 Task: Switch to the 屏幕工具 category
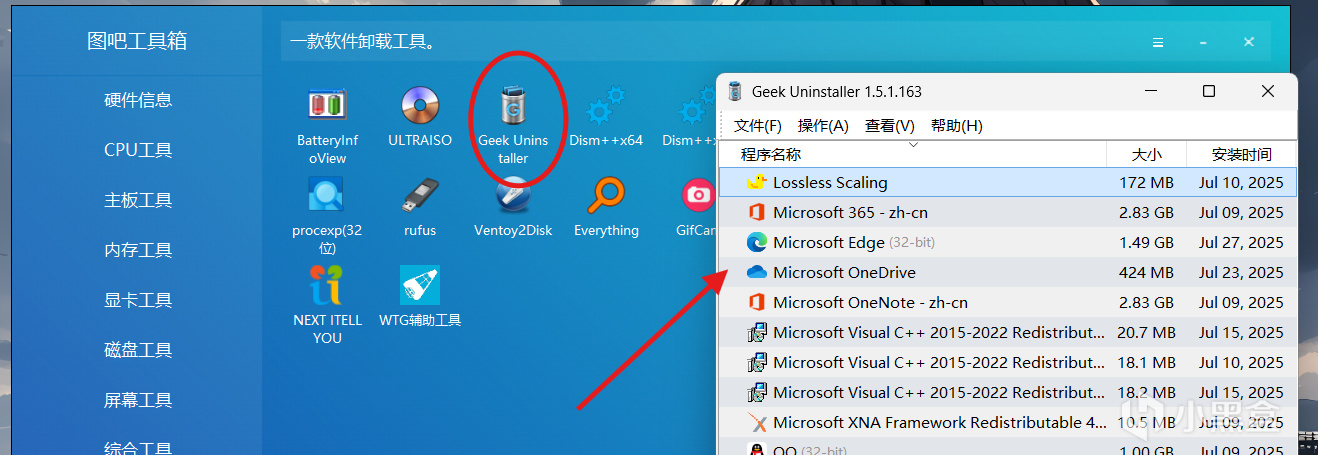[138, 400]
